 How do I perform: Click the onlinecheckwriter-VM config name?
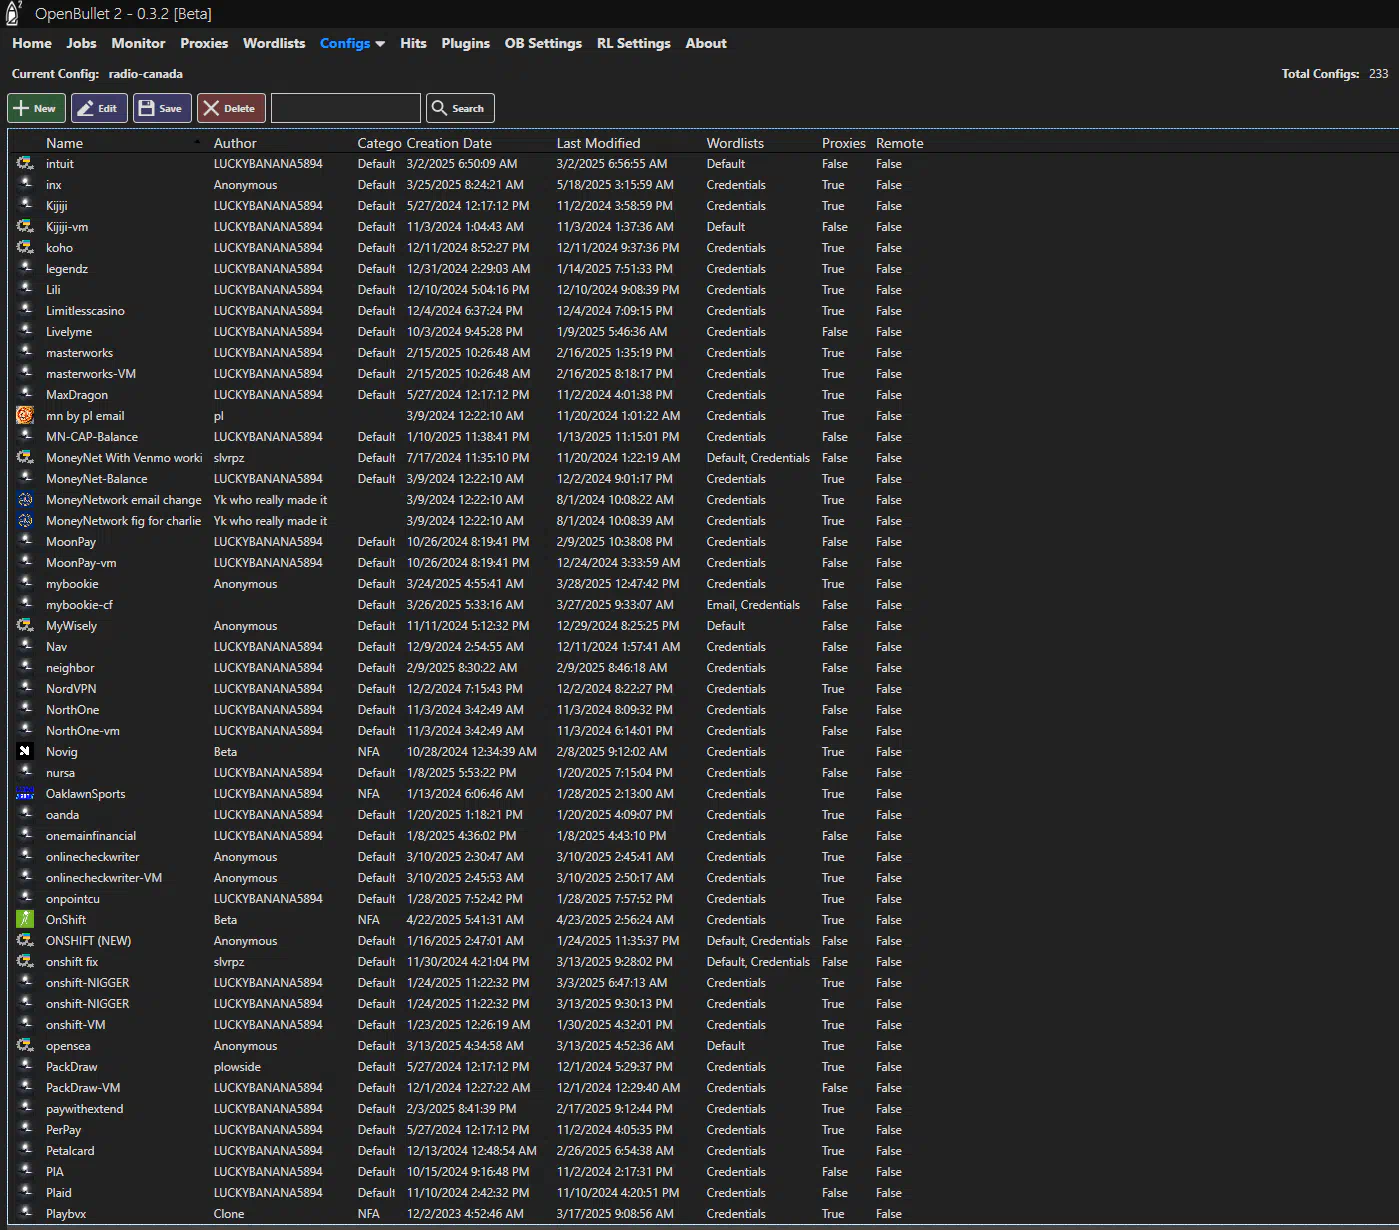pos(104,878)
